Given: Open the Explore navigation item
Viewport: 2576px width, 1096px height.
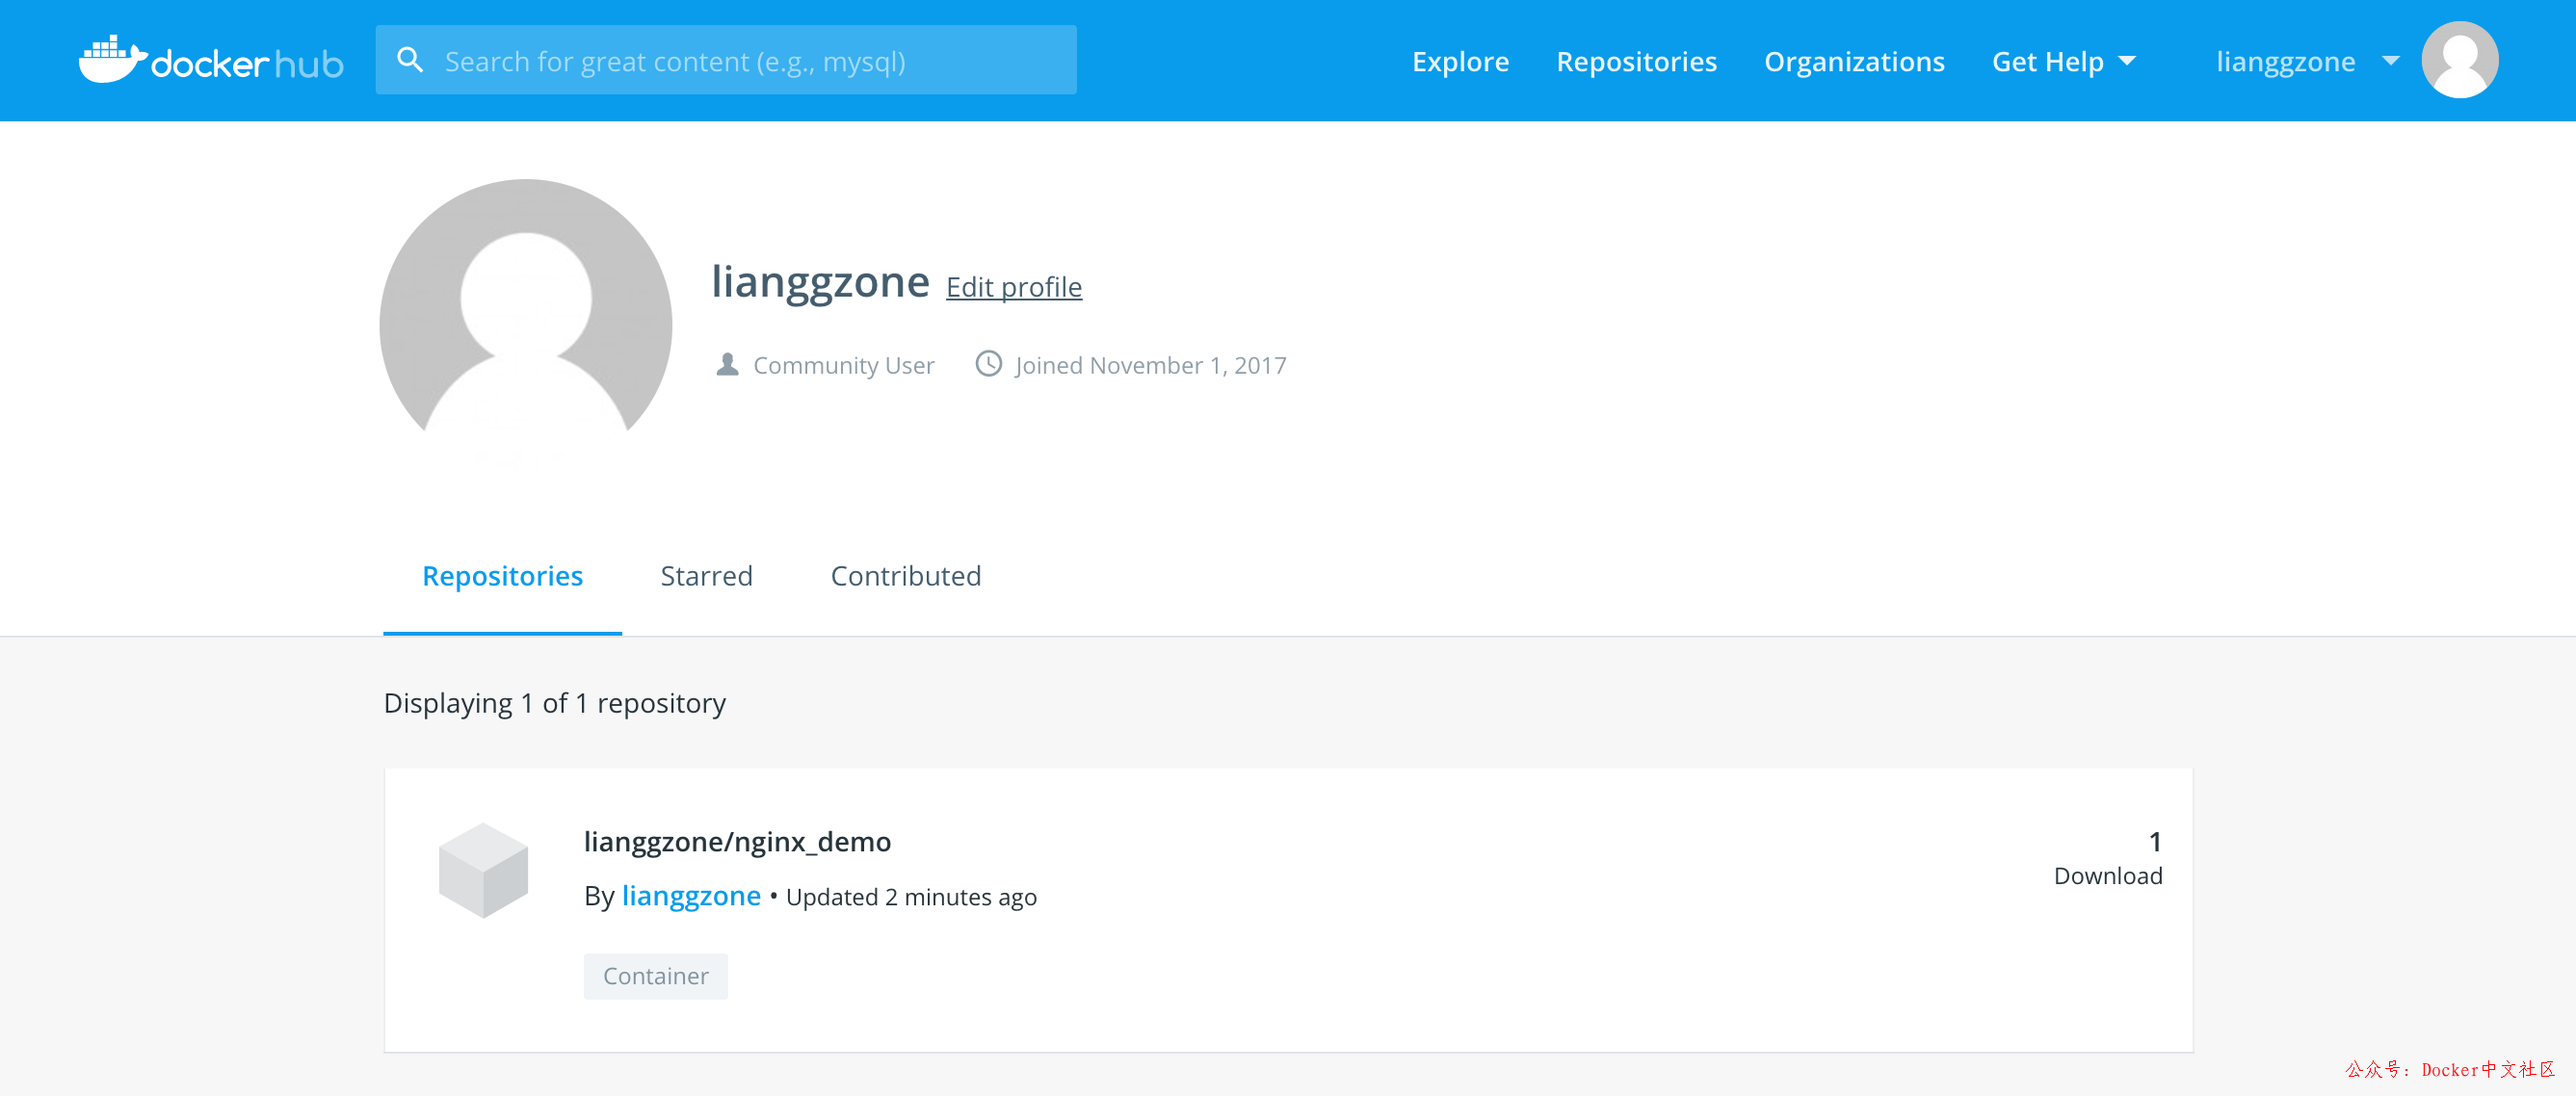Looking at the screenshot, I should pyautogui.click(x=1459, y=62).
